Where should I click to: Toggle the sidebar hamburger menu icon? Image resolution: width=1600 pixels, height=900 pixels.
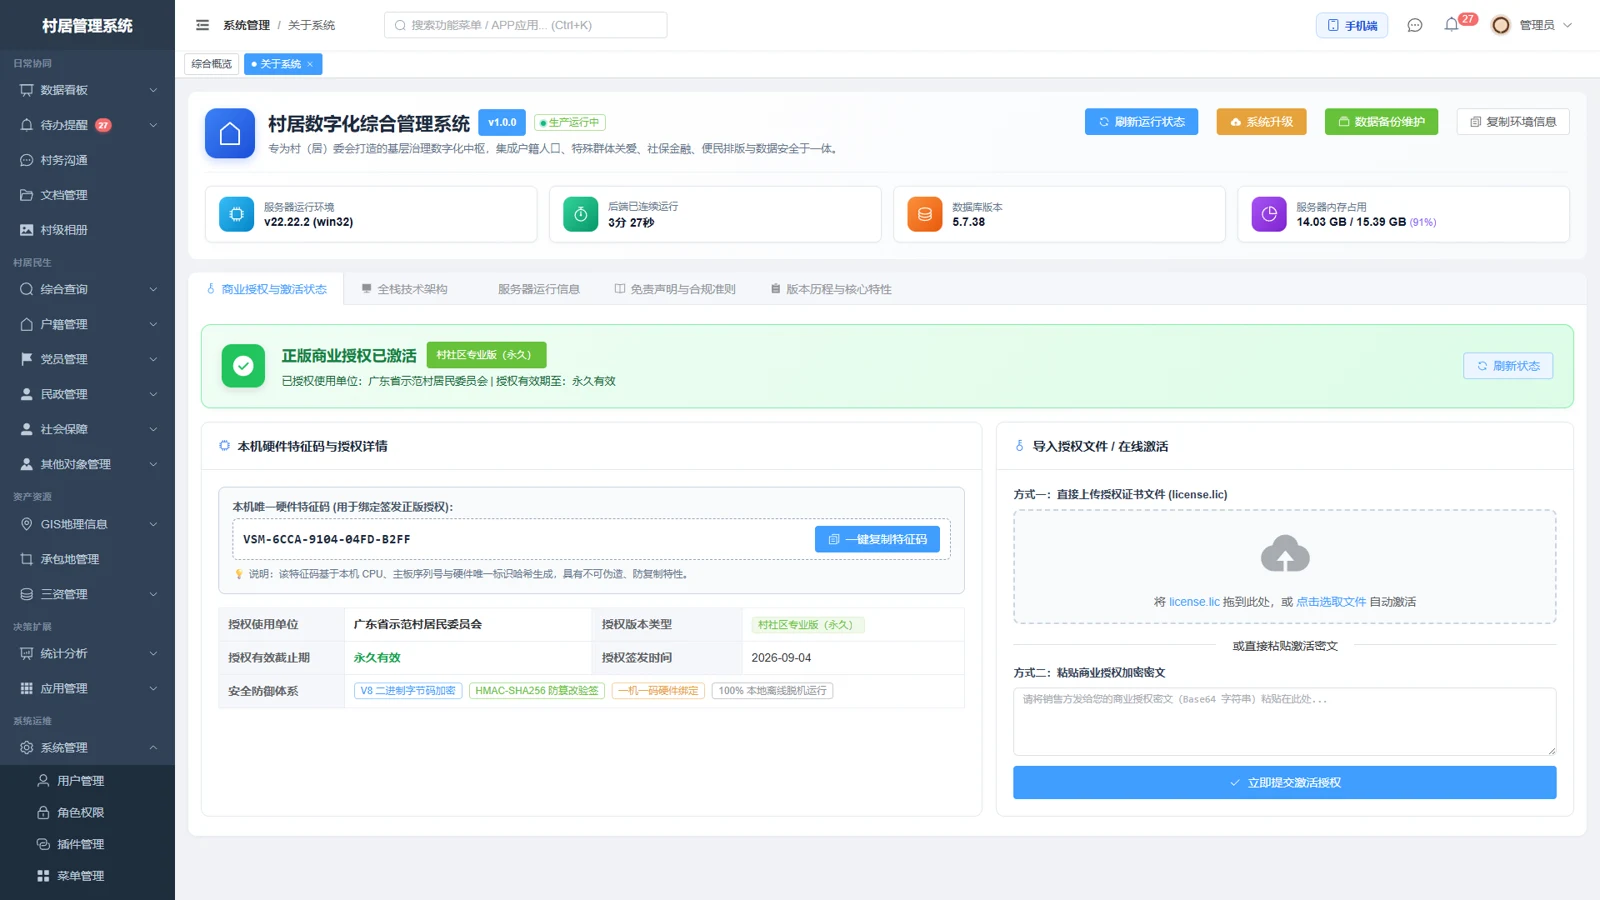pyautogui.click(x=203, y=25)
